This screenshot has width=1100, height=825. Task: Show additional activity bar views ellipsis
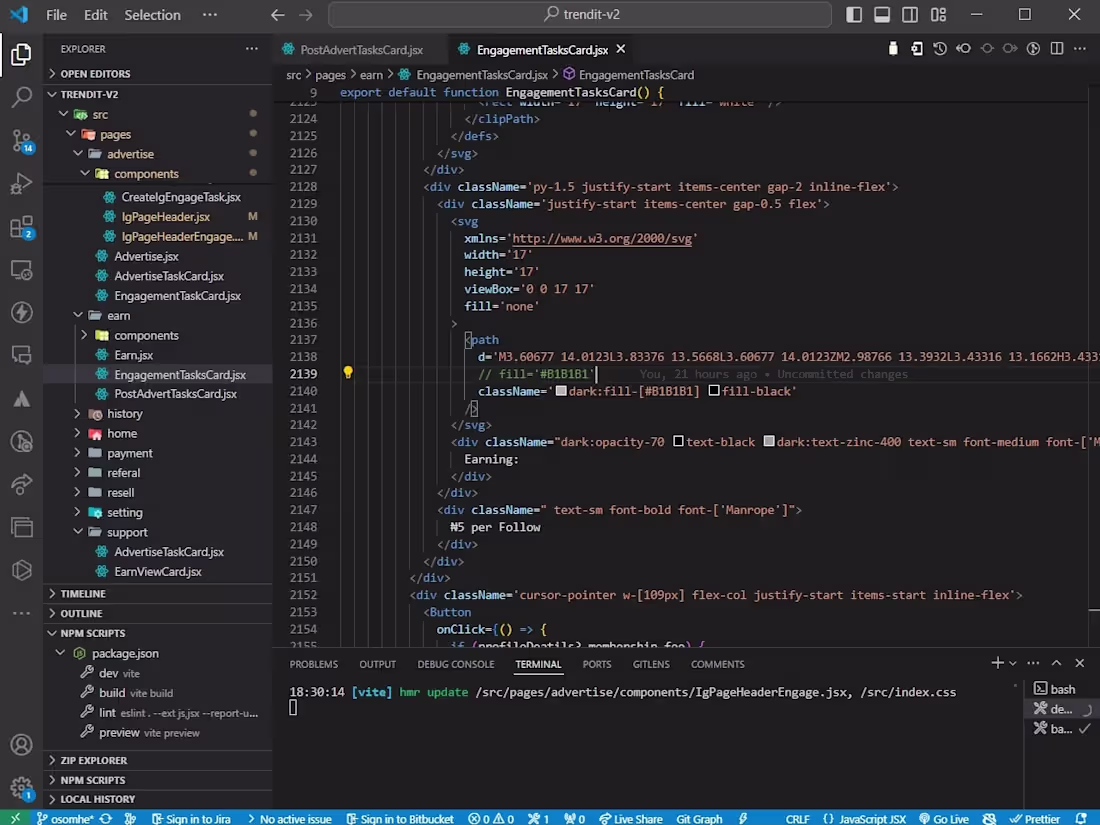pyautogui.click(x=21, y=613)
